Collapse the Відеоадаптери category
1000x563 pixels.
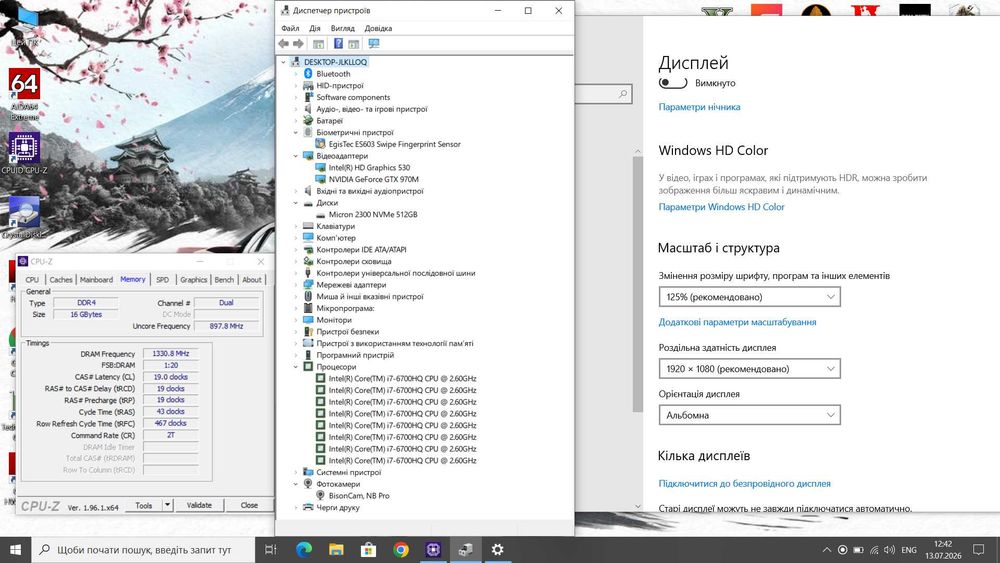(296, 156)
